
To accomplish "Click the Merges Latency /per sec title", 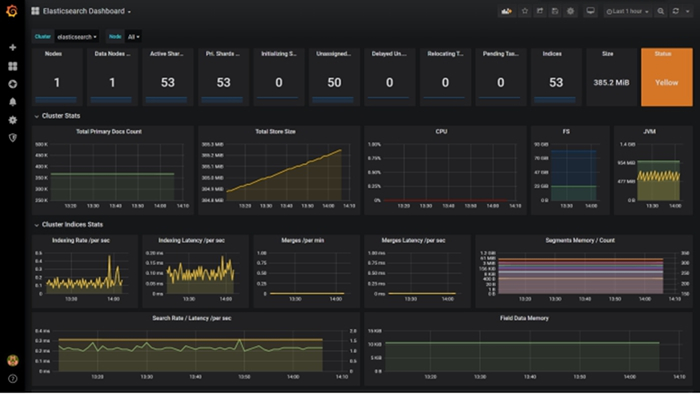I will point(413,241).
